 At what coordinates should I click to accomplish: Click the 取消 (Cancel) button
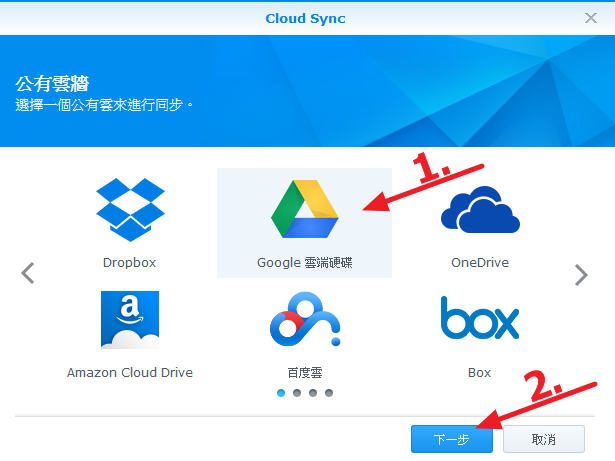tap(544, 439)
